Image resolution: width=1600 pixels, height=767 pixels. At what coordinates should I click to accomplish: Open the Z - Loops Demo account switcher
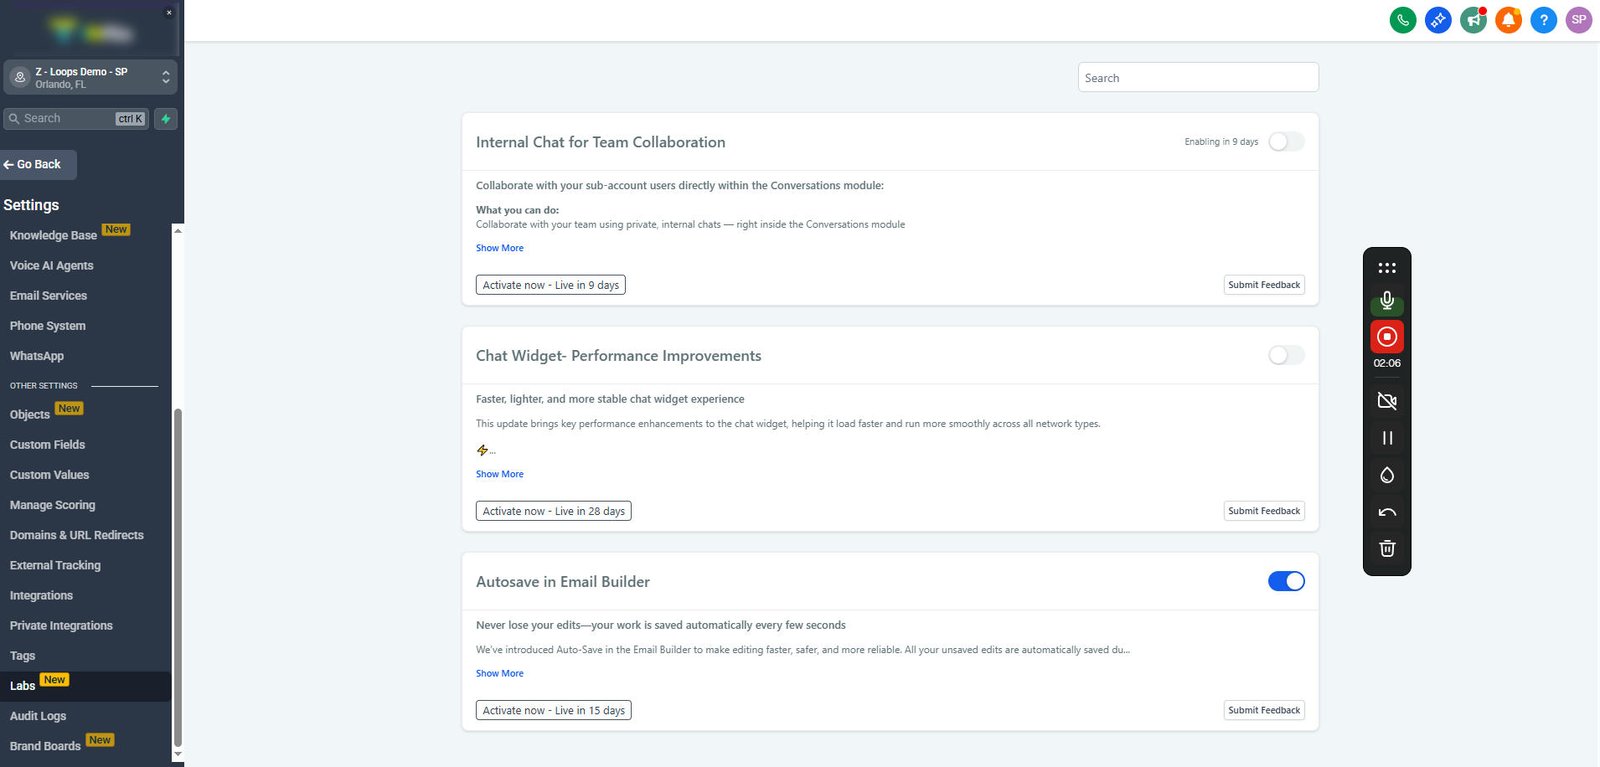click(91, 77)
